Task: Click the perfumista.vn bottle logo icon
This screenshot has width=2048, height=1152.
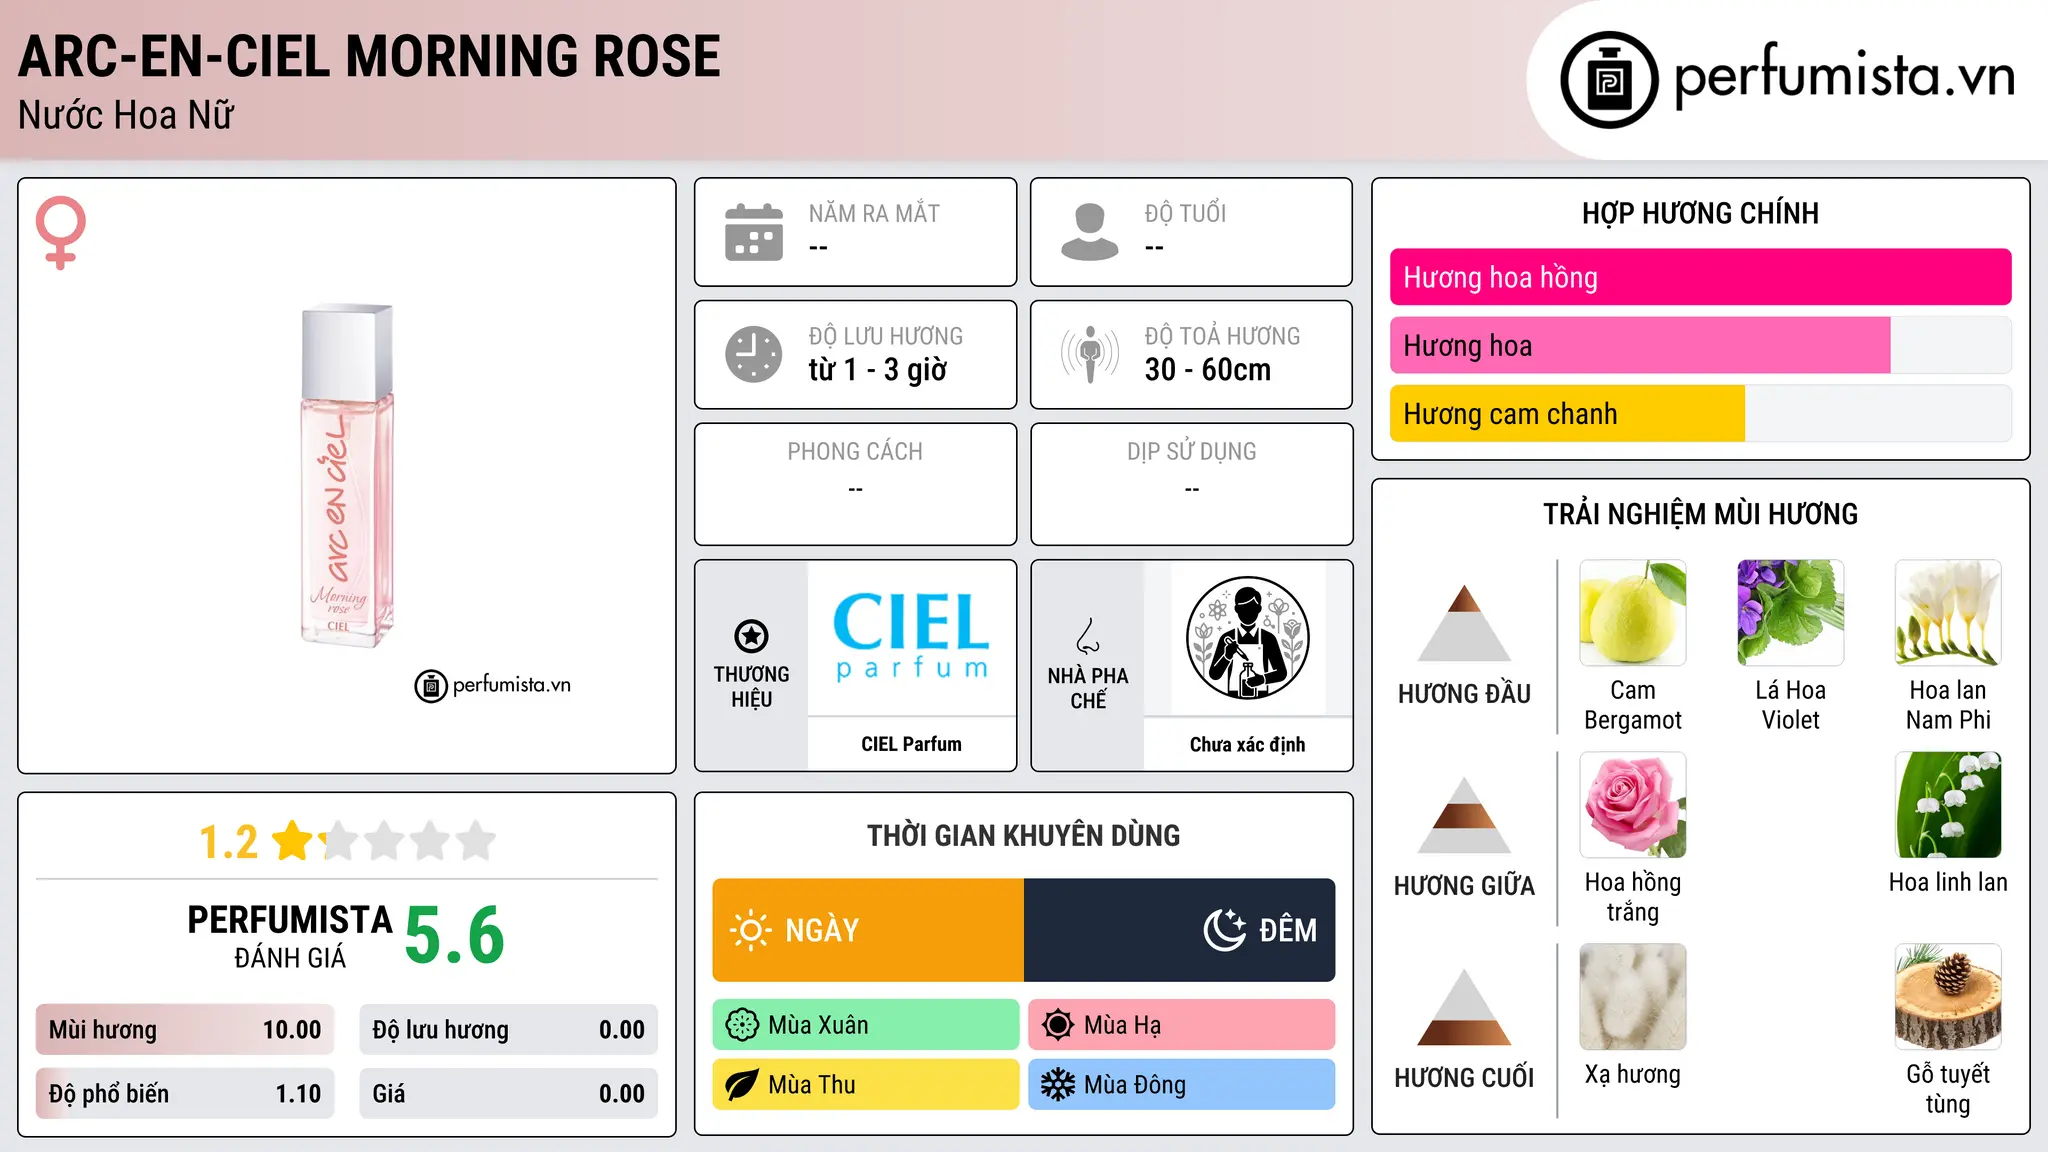Action: pyautogui.click(x=1609, y=80)
